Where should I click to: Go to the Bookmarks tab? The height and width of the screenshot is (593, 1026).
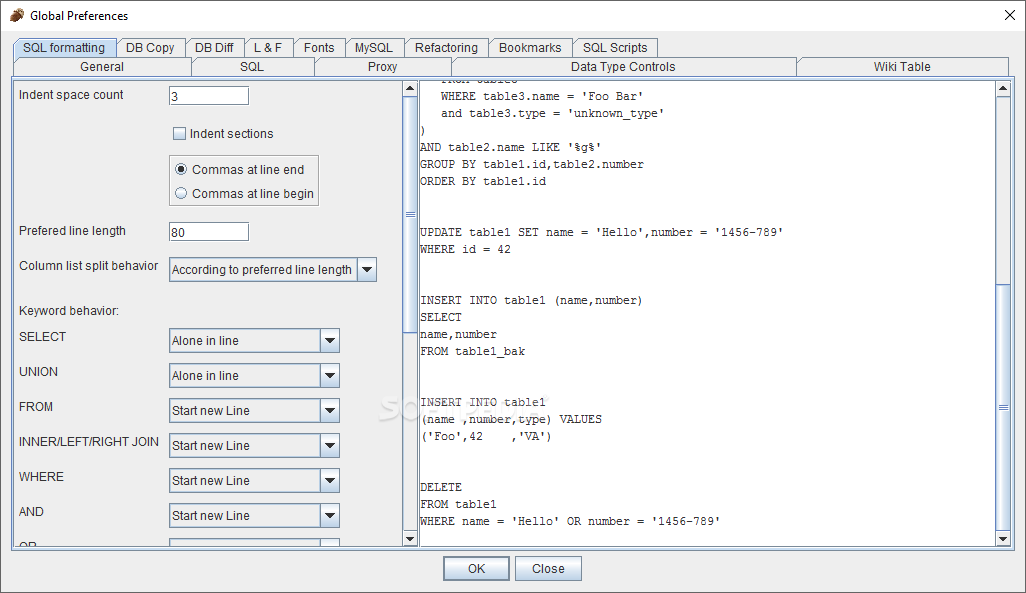530,48
